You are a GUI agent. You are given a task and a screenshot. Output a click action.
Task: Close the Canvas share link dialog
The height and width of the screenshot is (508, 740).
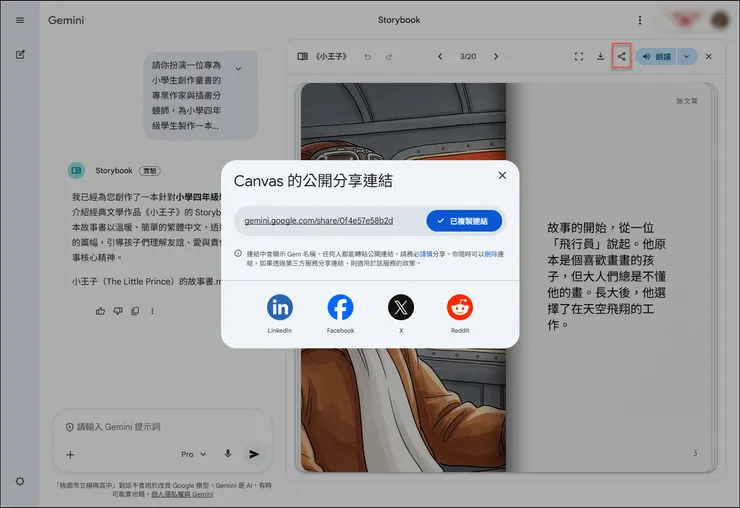coord(502,175)
